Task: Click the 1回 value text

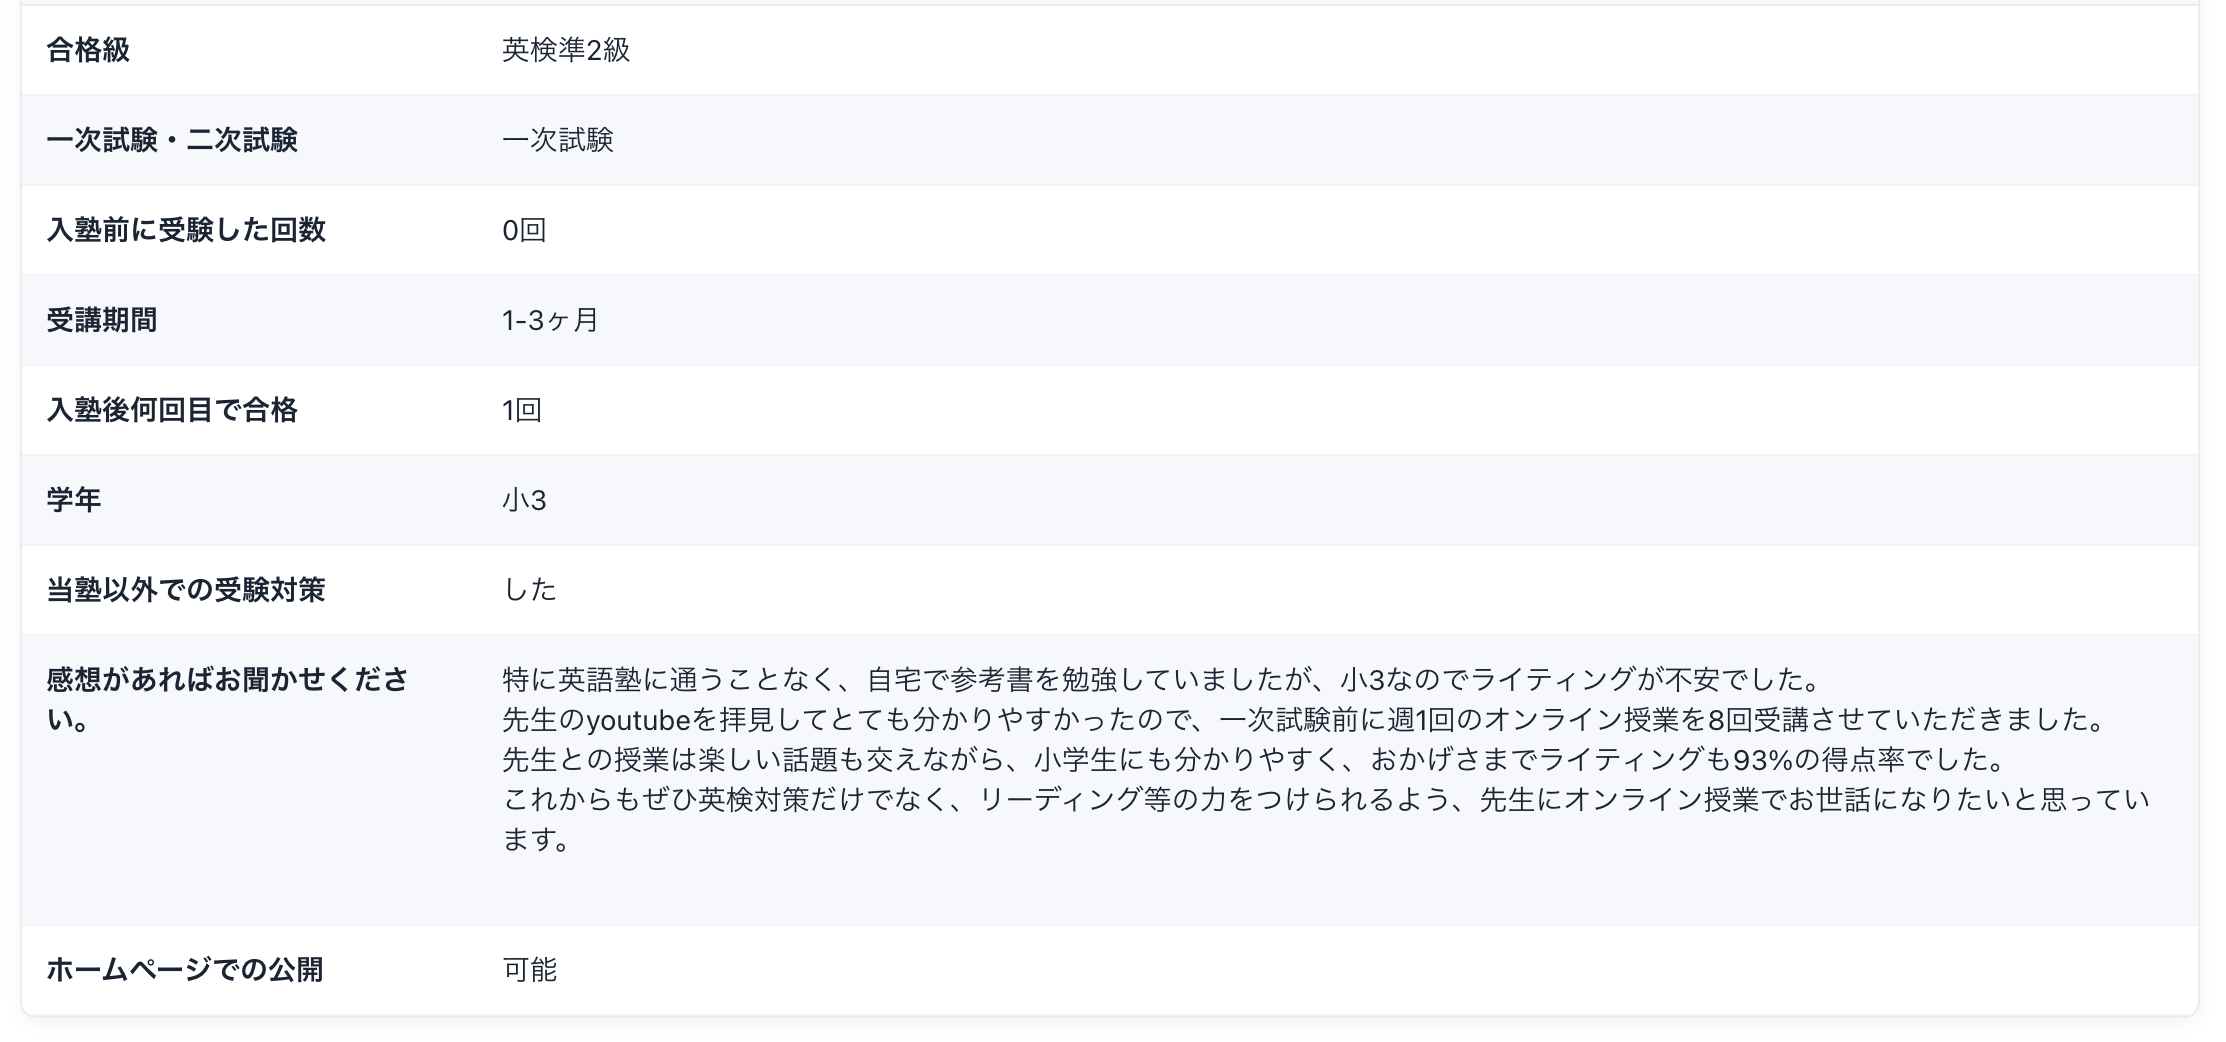Action: (x=522, y=410)
